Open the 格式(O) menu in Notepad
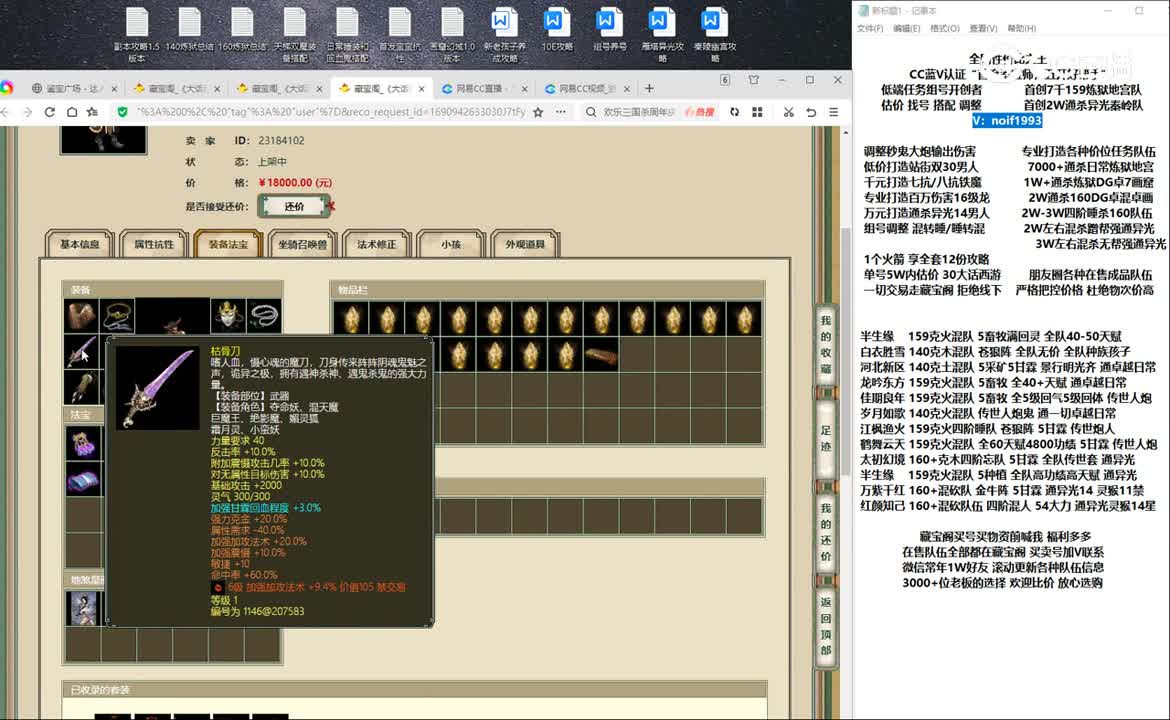This screenshot has height=720, width=1170. 945,28
